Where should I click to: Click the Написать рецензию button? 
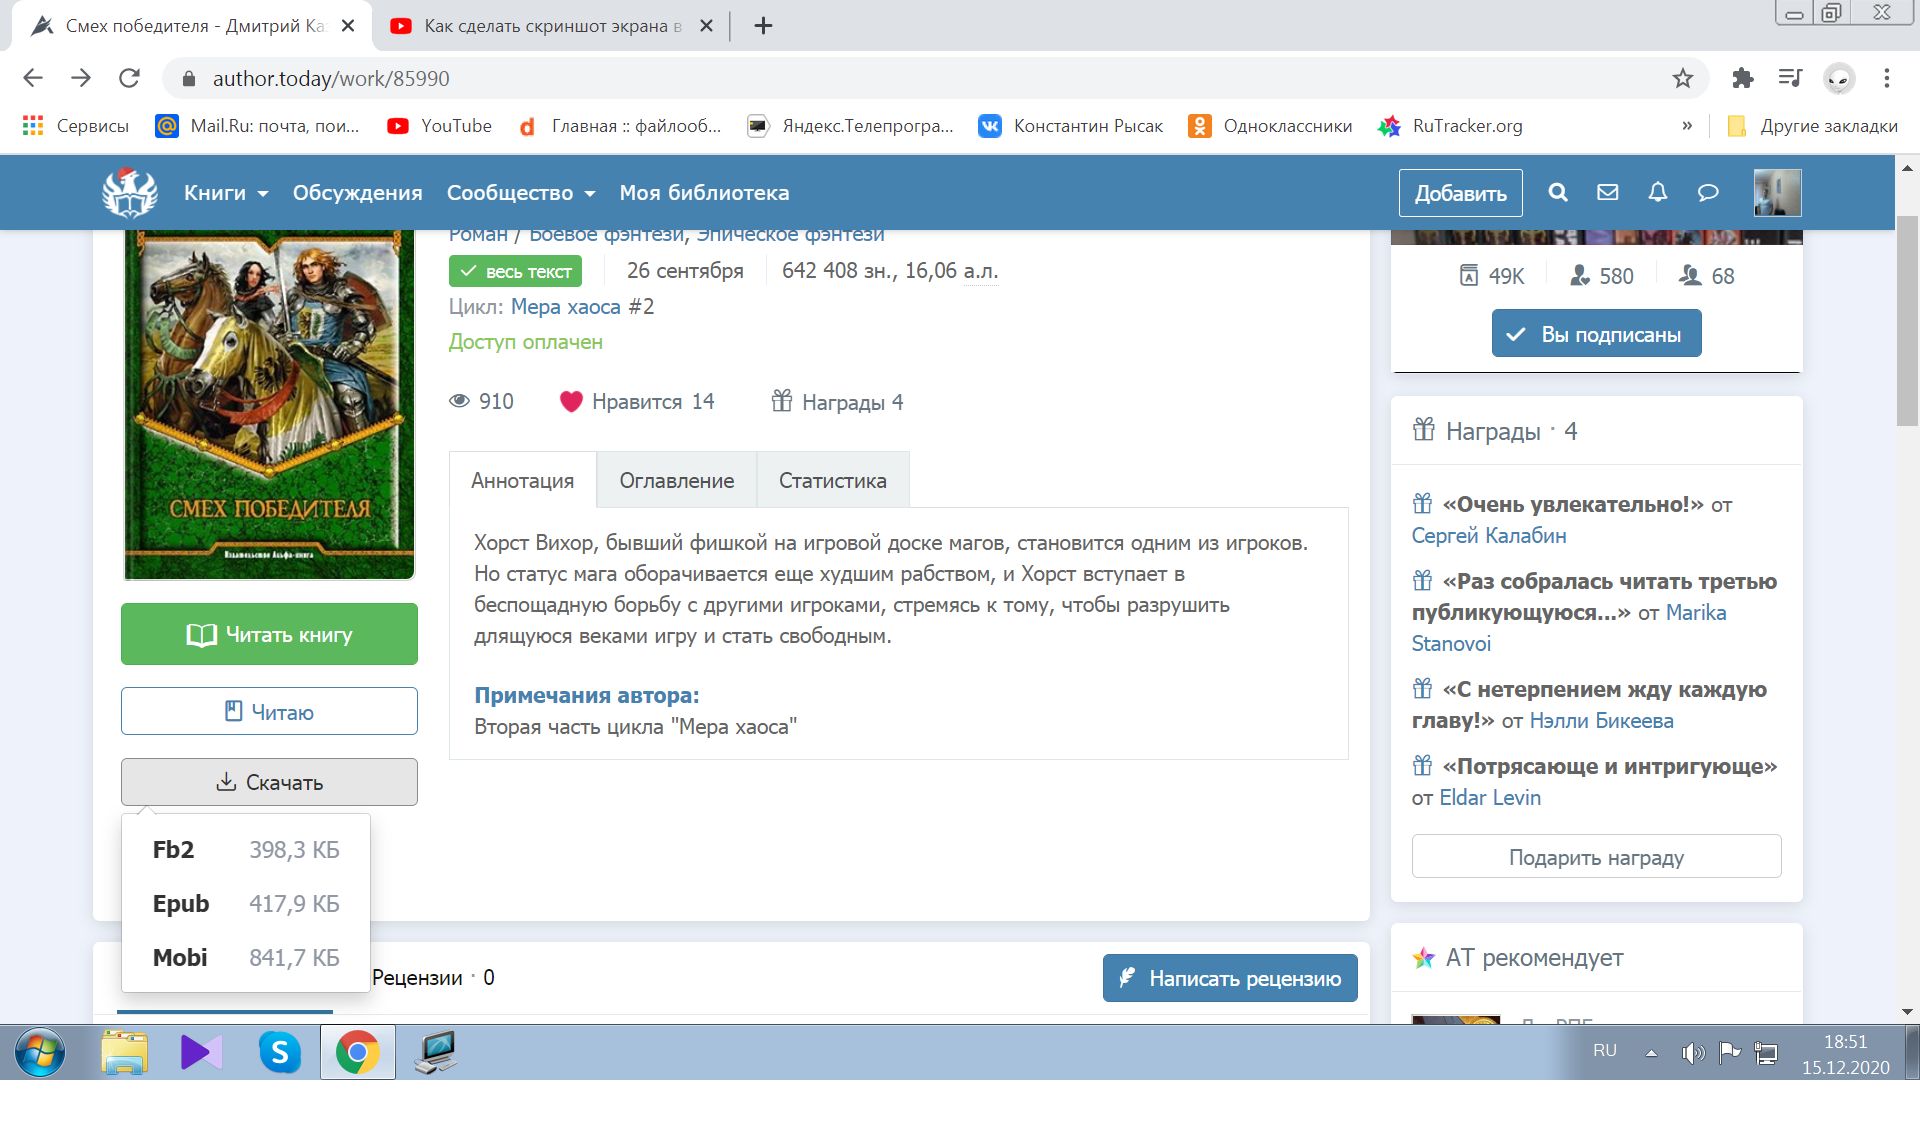click(x=1229, y=978)
